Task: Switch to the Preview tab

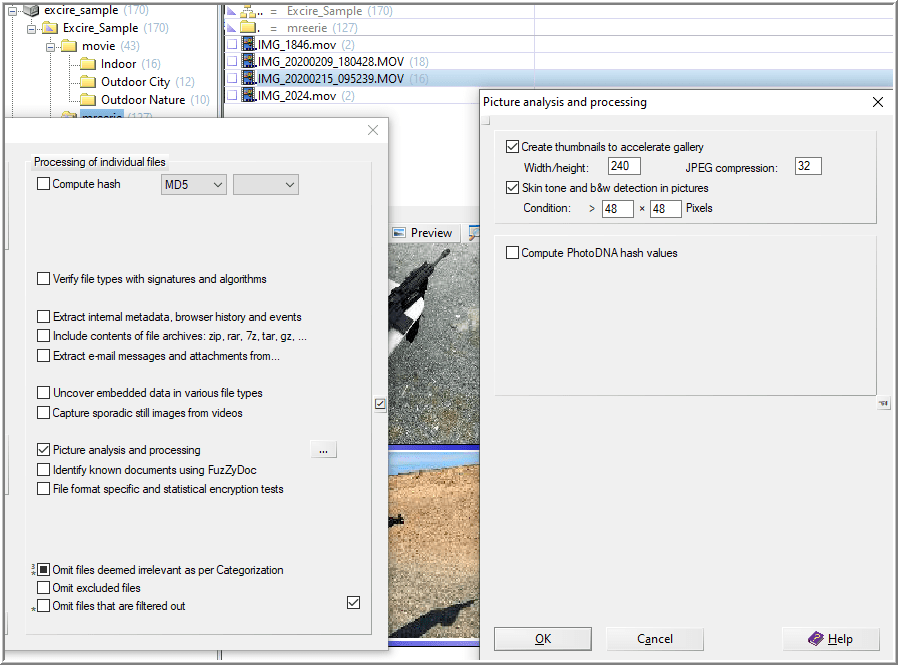Action: [x=422, y=233]
